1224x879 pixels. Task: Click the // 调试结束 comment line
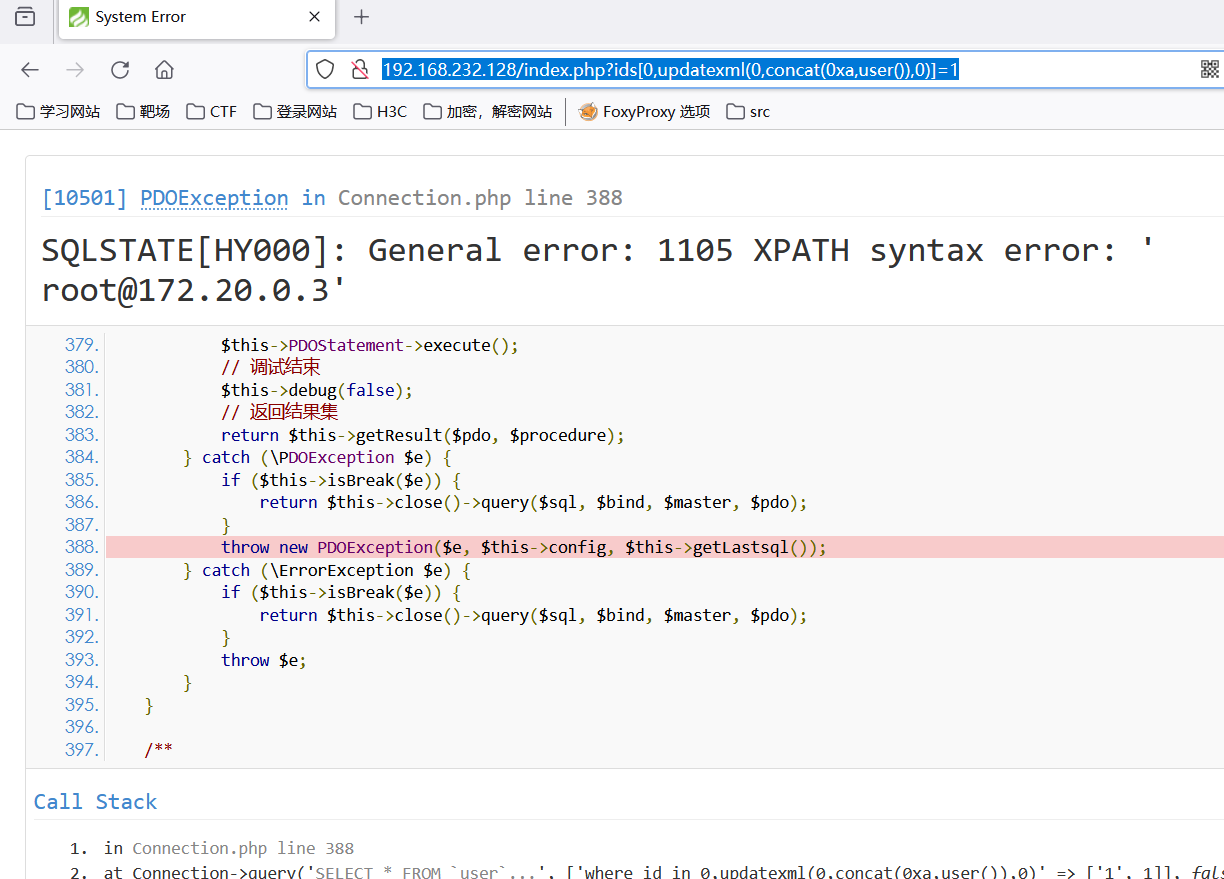[271, 367]
